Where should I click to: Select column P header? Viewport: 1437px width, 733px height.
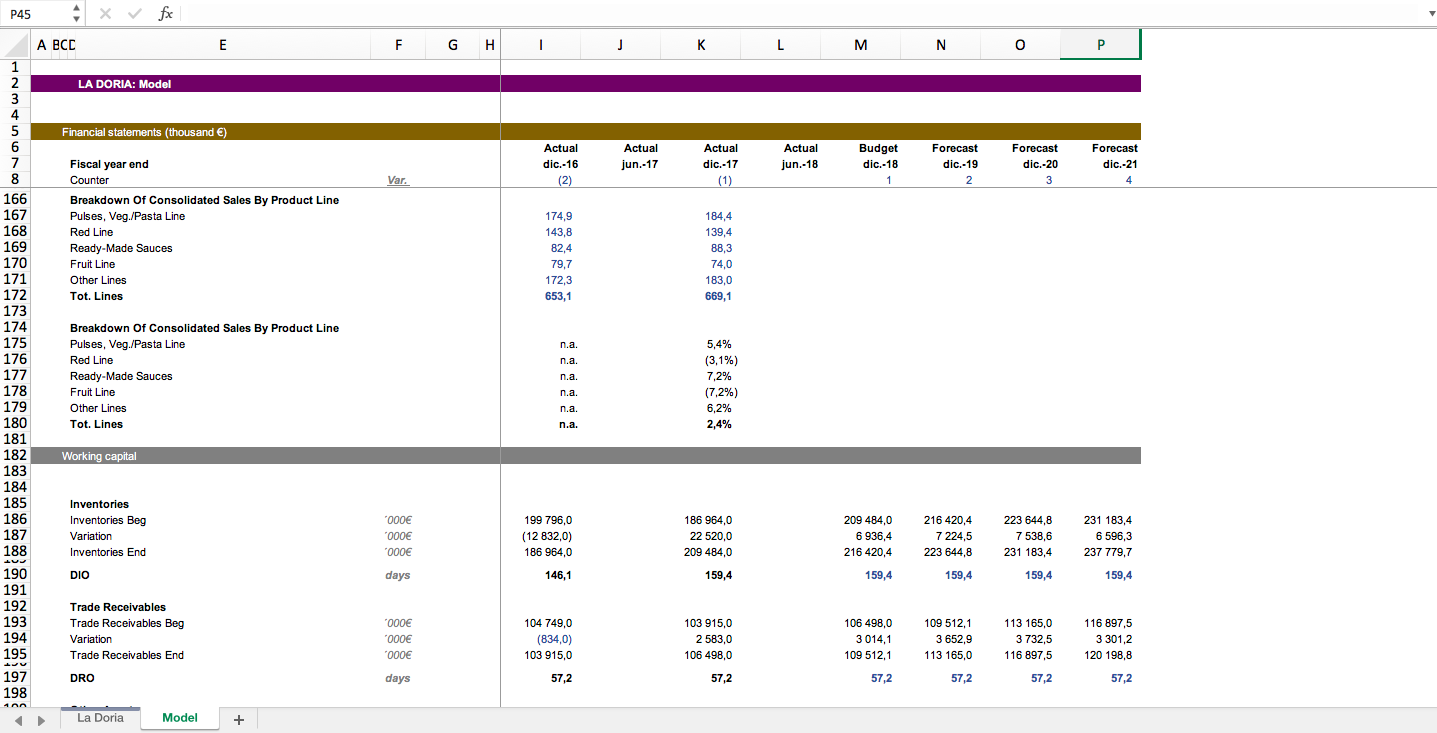coord(1101,44)
